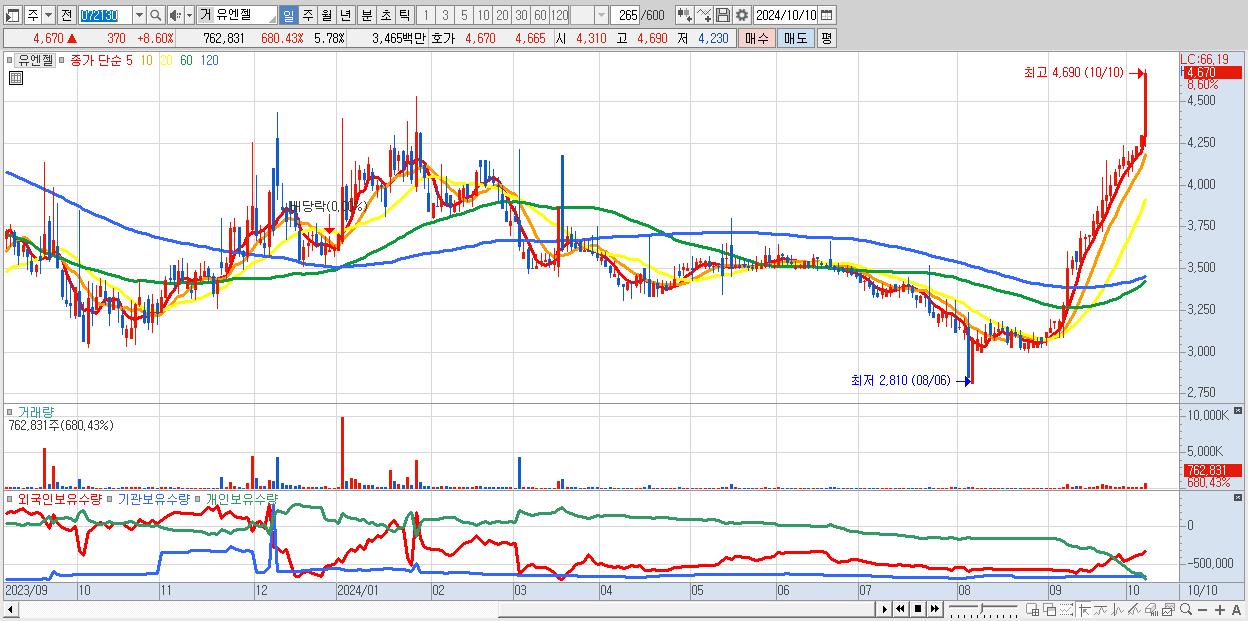The height and width of the screenshot is (621, 1248).
Task: Switch to tick chart 틱 tab
Action: point(404,15)
